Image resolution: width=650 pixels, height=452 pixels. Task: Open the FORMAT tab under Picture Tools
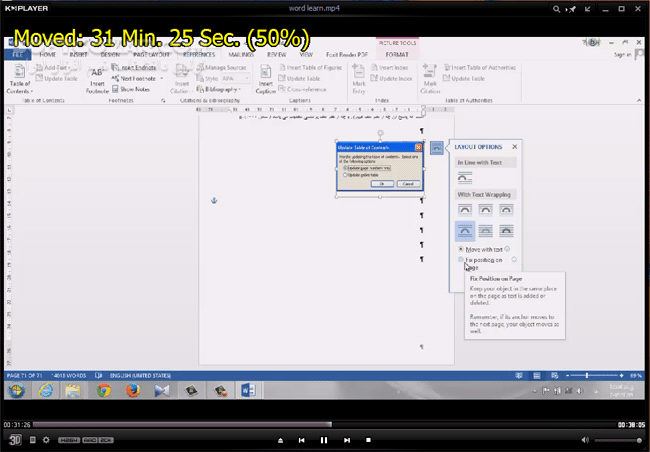tap(396, 55)
